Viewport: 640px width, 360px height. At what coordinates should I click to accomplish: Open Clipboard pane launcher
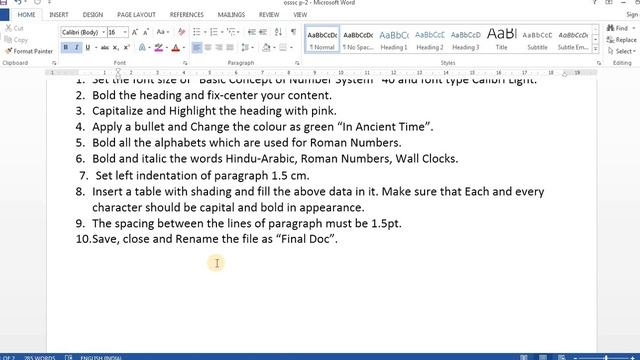[x=54, y=63]
